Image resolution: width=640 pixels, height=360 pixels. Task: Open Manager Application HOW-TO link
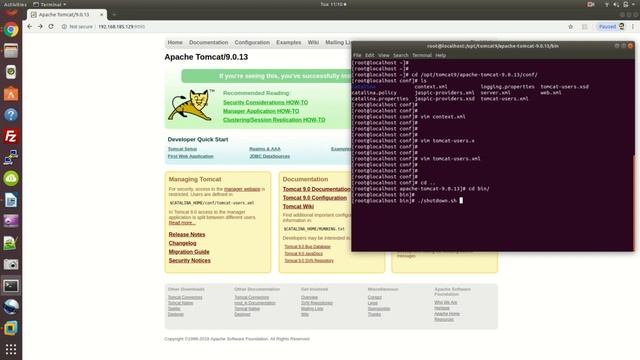261,111
